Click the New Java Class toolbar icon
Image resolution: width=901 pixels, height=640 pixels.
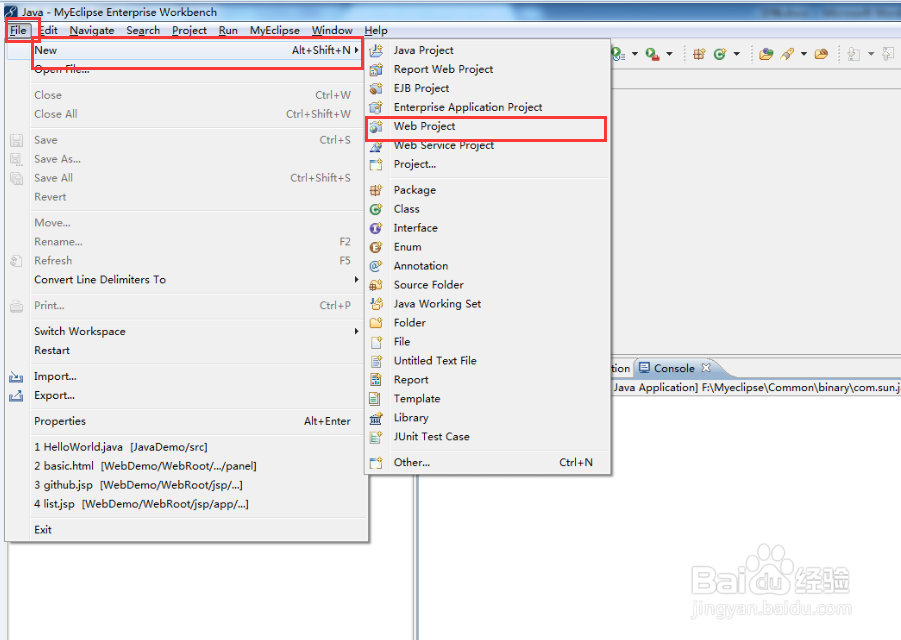(x=719, y=54)
